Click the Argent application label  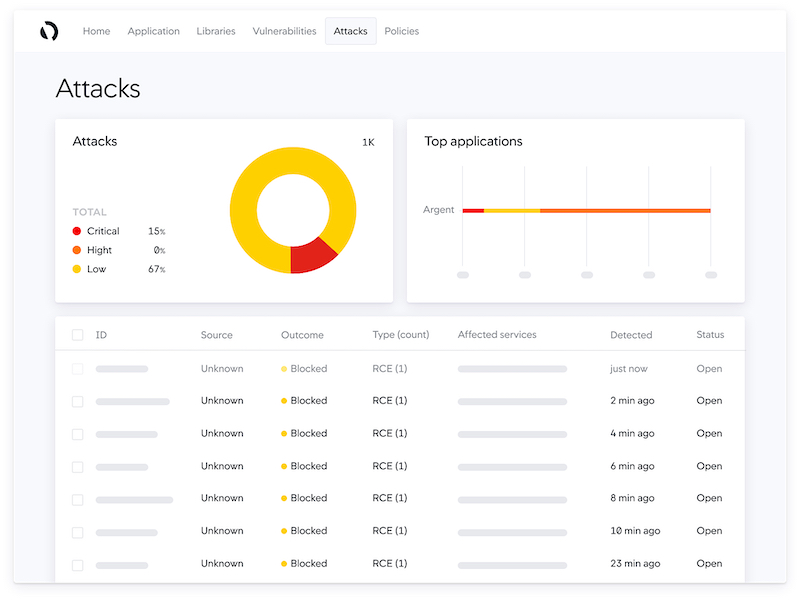pos(438,210)
